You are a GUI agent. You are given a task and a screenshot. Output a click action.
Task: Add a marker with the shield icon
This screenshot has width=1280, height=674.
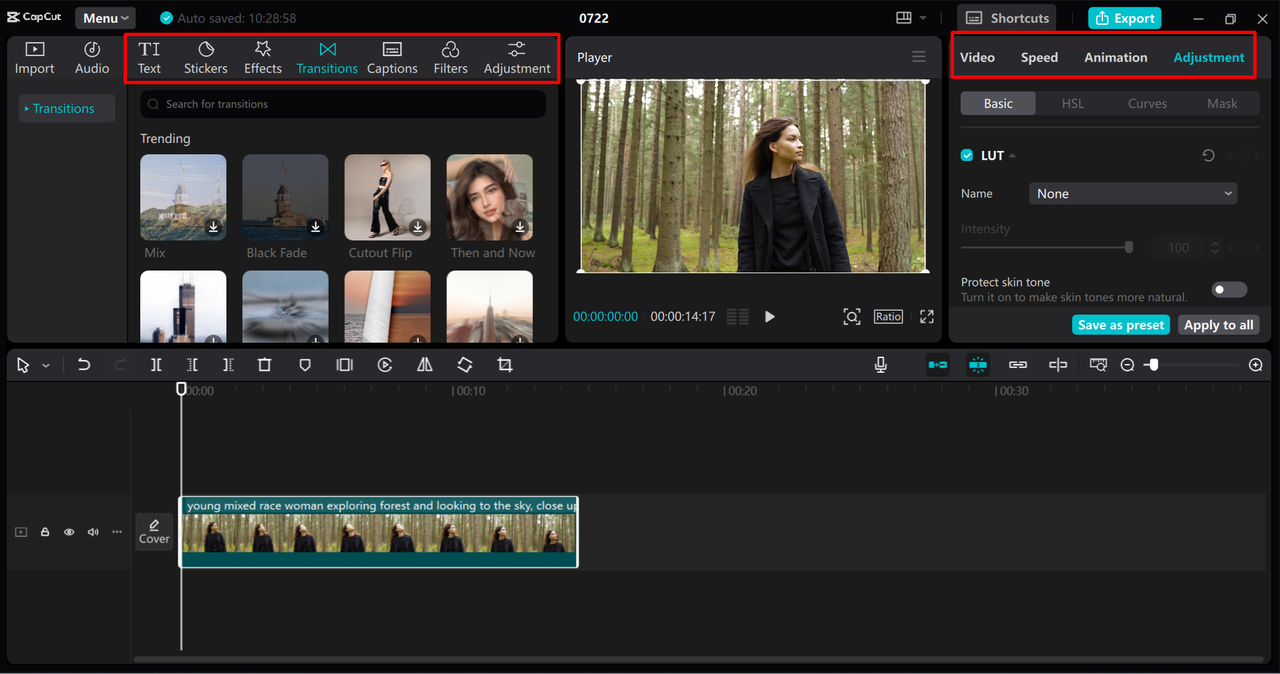click(305, 365)
